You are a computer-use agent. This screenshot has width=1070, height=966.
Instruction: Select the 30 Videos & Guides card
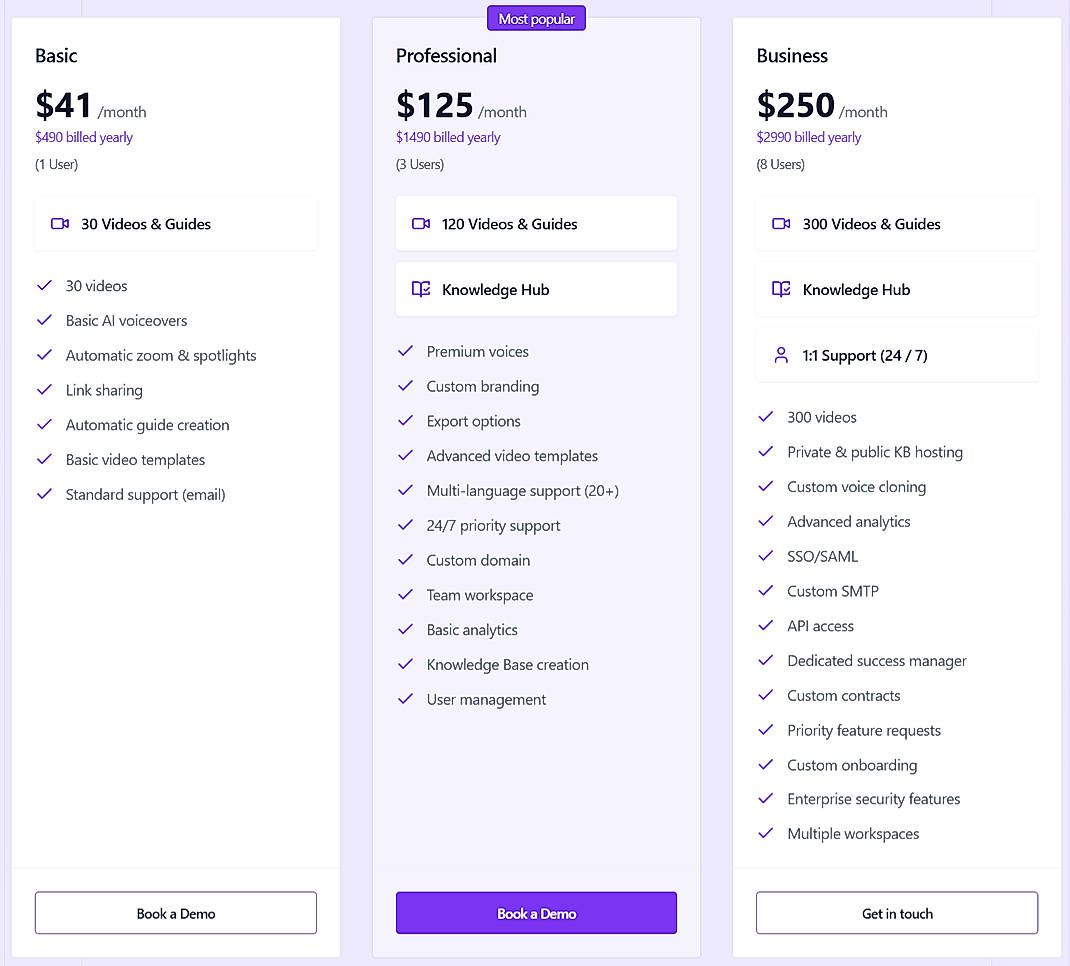click(x=175, y=224)
